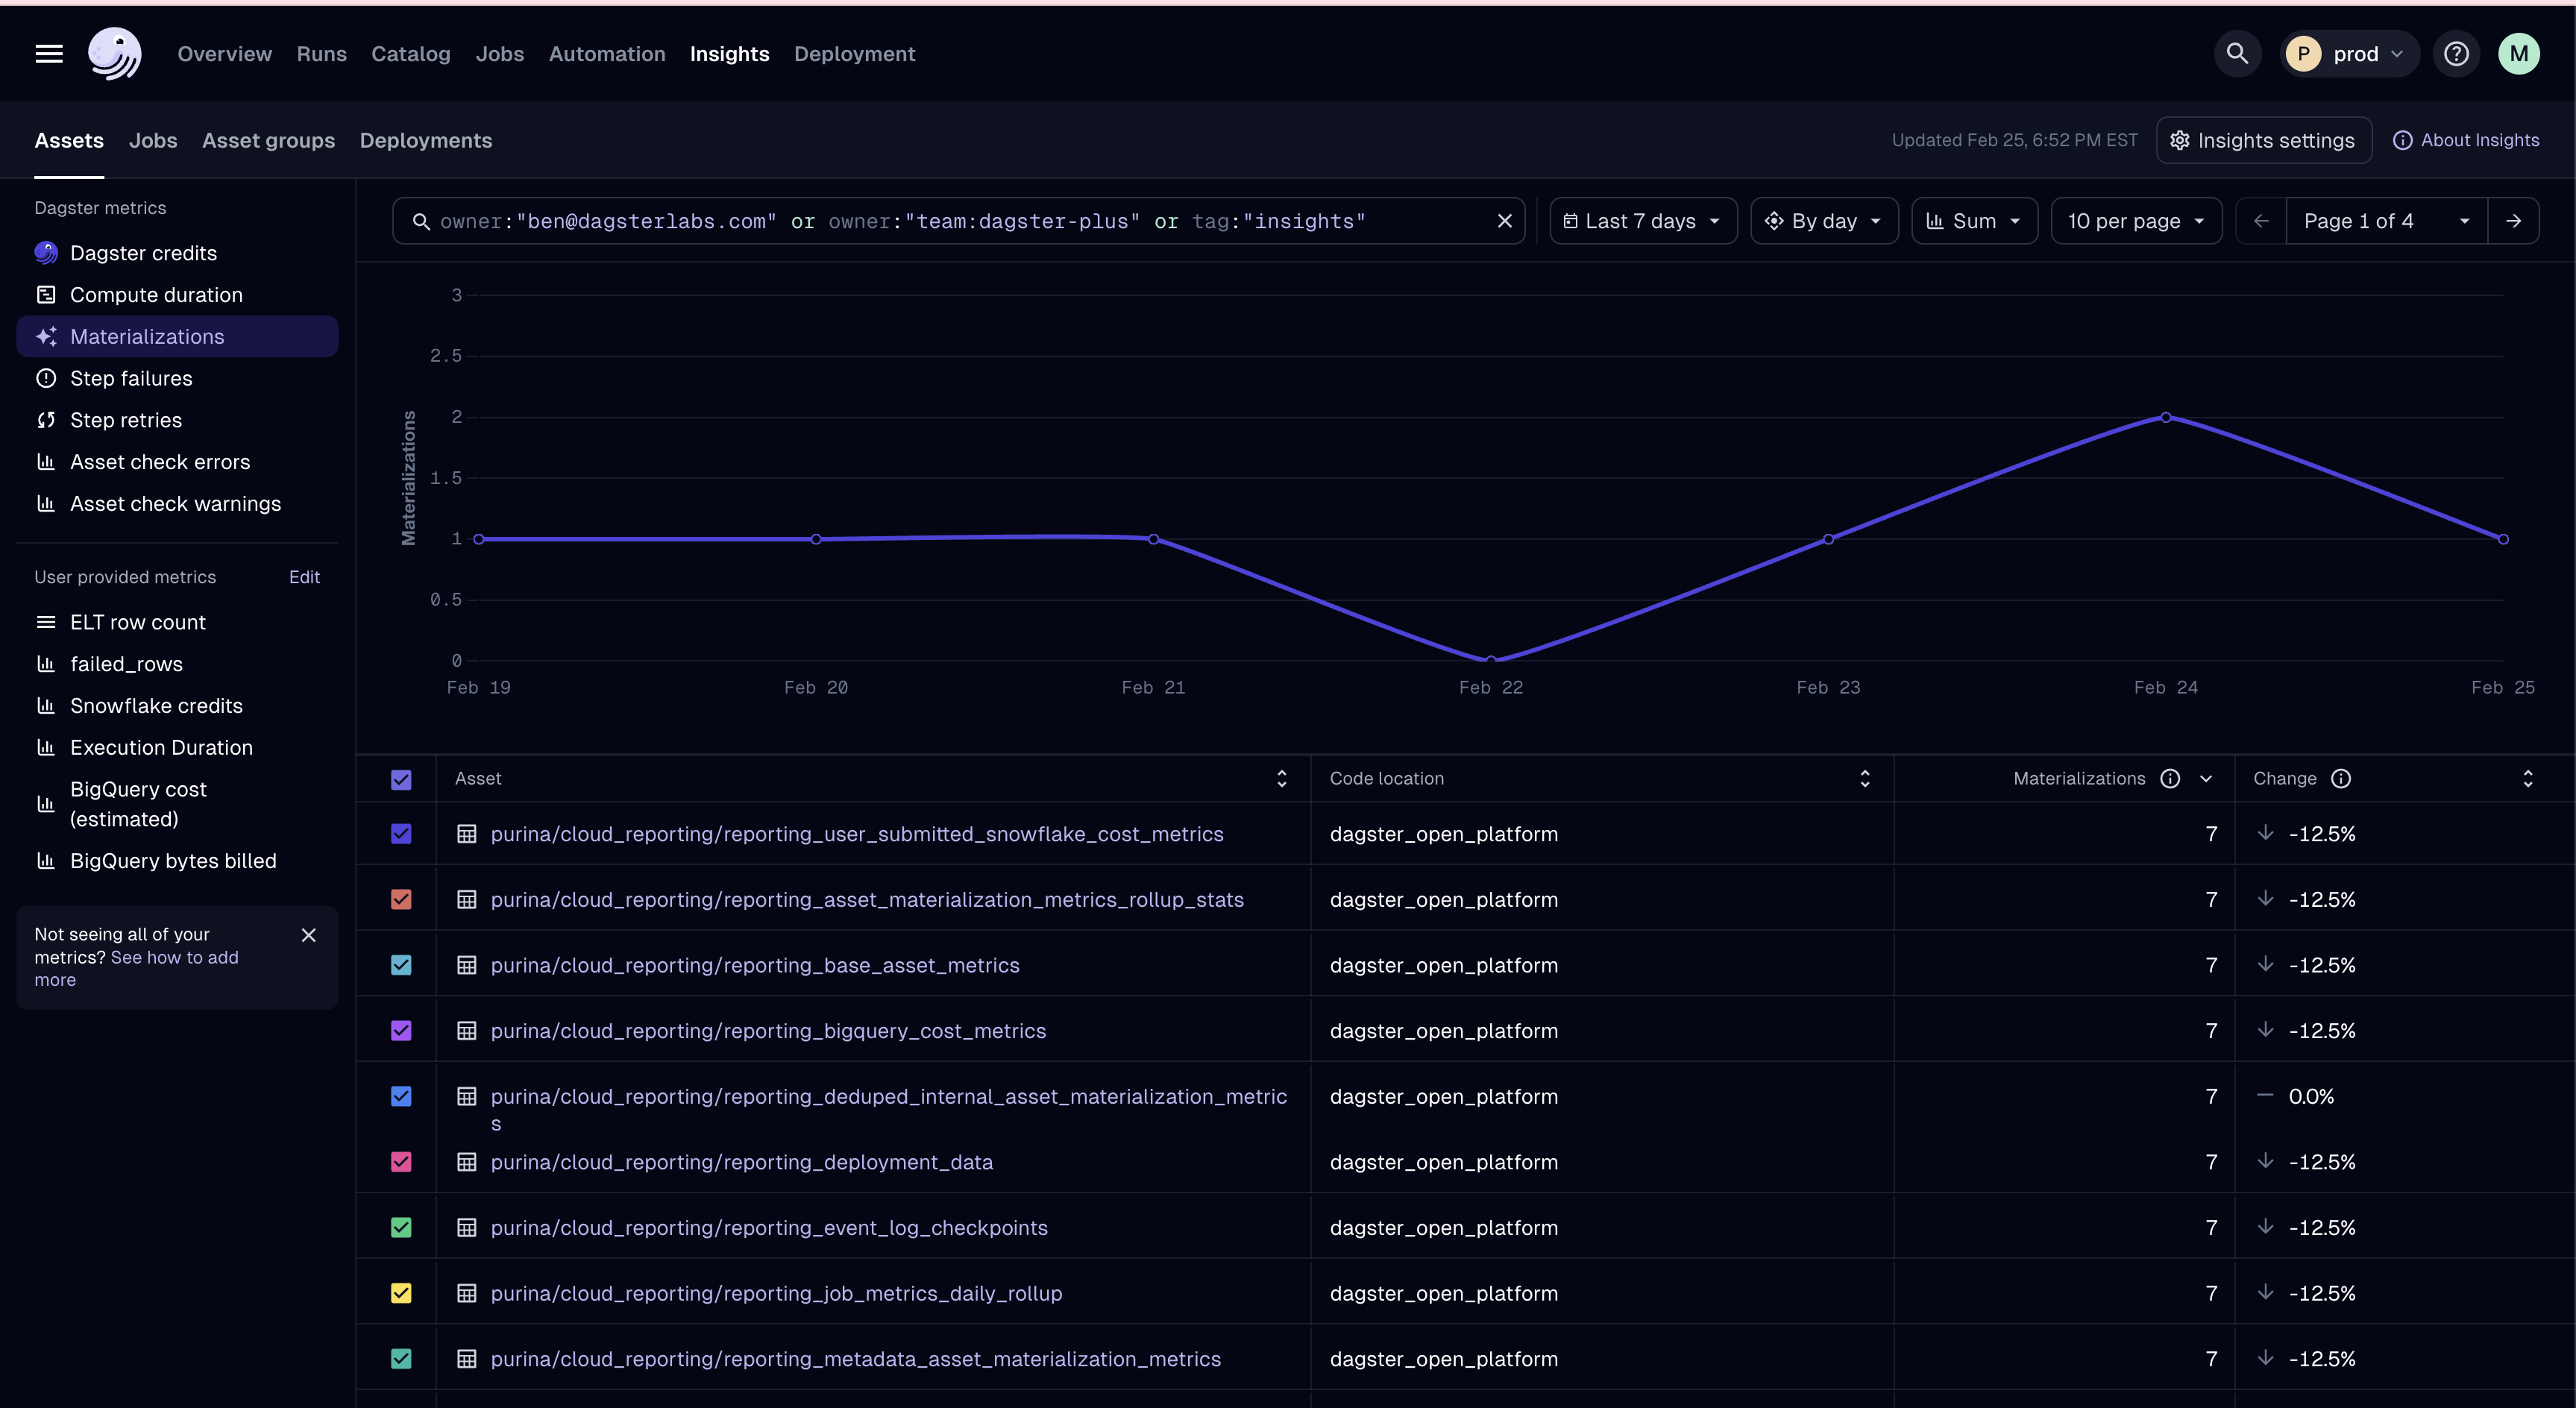
Task: Dismiss the 'Not seeing all of your metrics' notice
Action: click(x=309, y=935)
